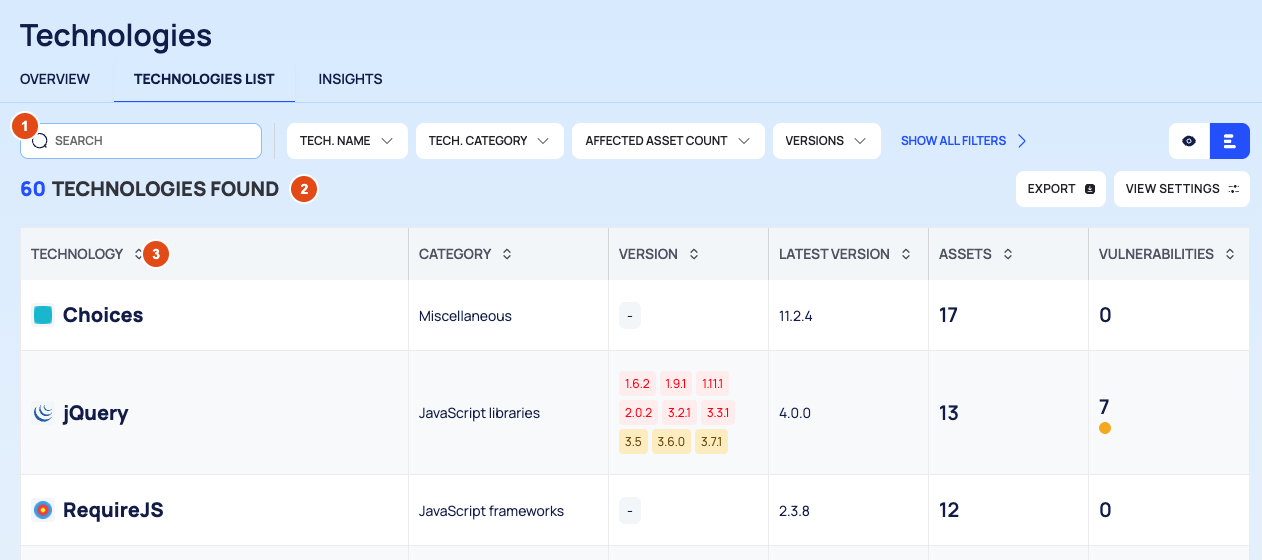Viewport: 1262px width, 560px height.
Task: Click jQuery vulnerability count 7
Action: coord(1104,407)
